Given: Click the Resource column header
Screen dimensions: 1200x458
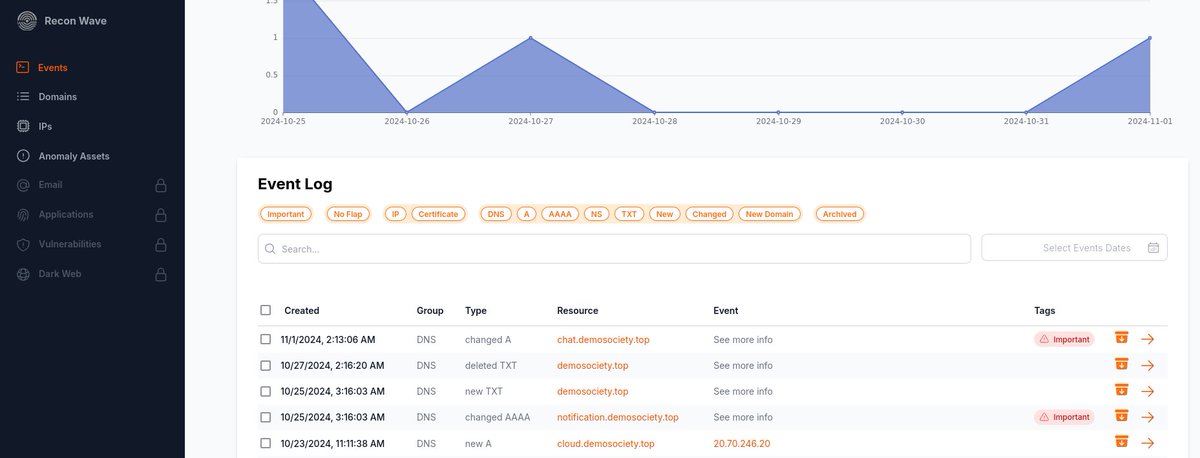Looking at the screenshot, I should click(577, 311).
